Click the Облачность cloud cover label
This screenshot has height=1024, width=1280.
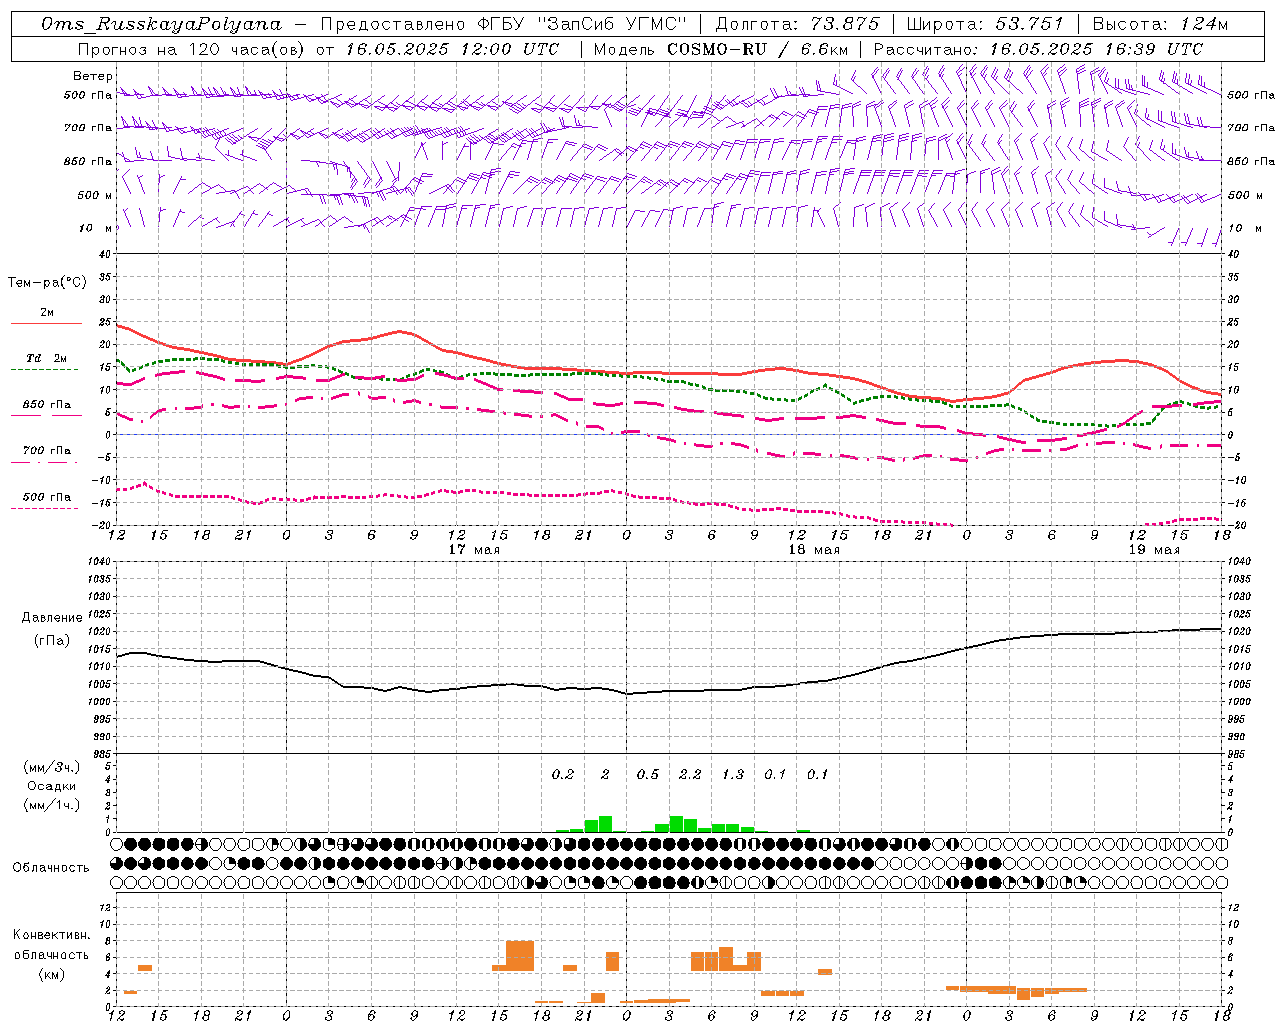click(51, 868)
